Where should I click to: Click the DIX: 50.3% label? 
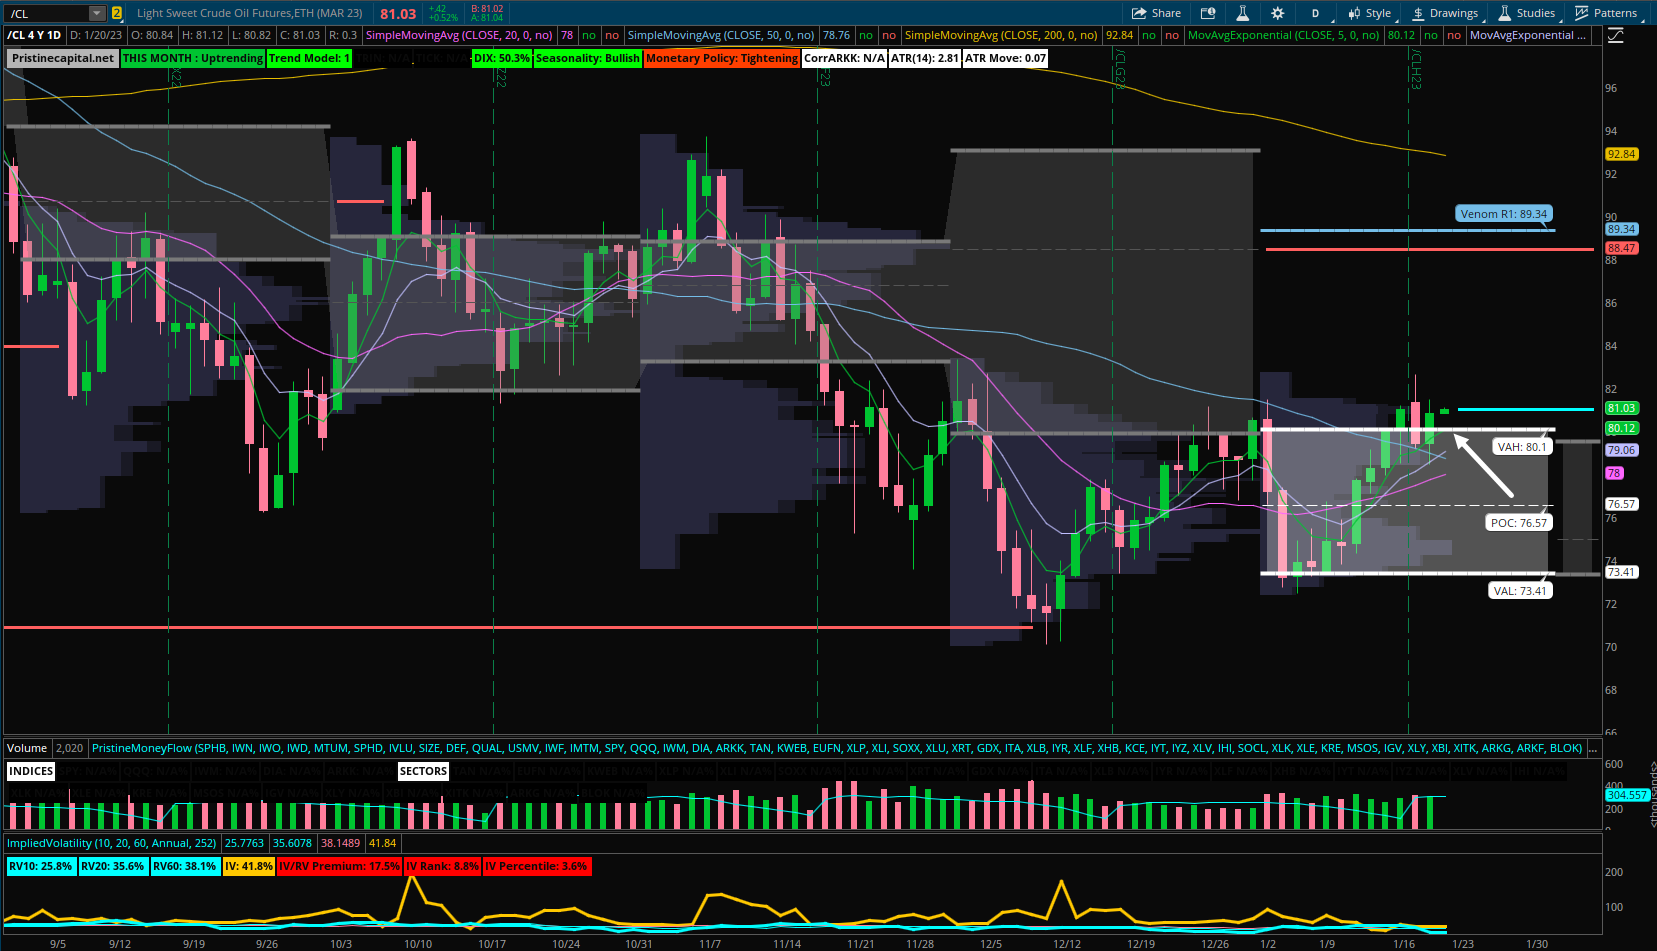click(502, 58)
